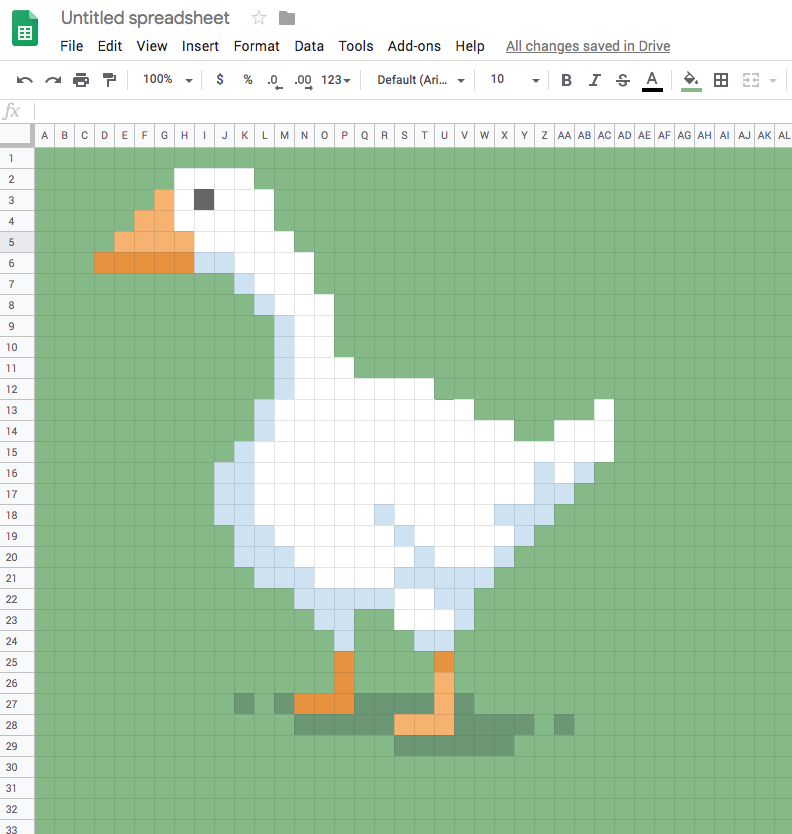Open the Format menu
The width and height of the screenshot is (792, 834).
point(256,46)
